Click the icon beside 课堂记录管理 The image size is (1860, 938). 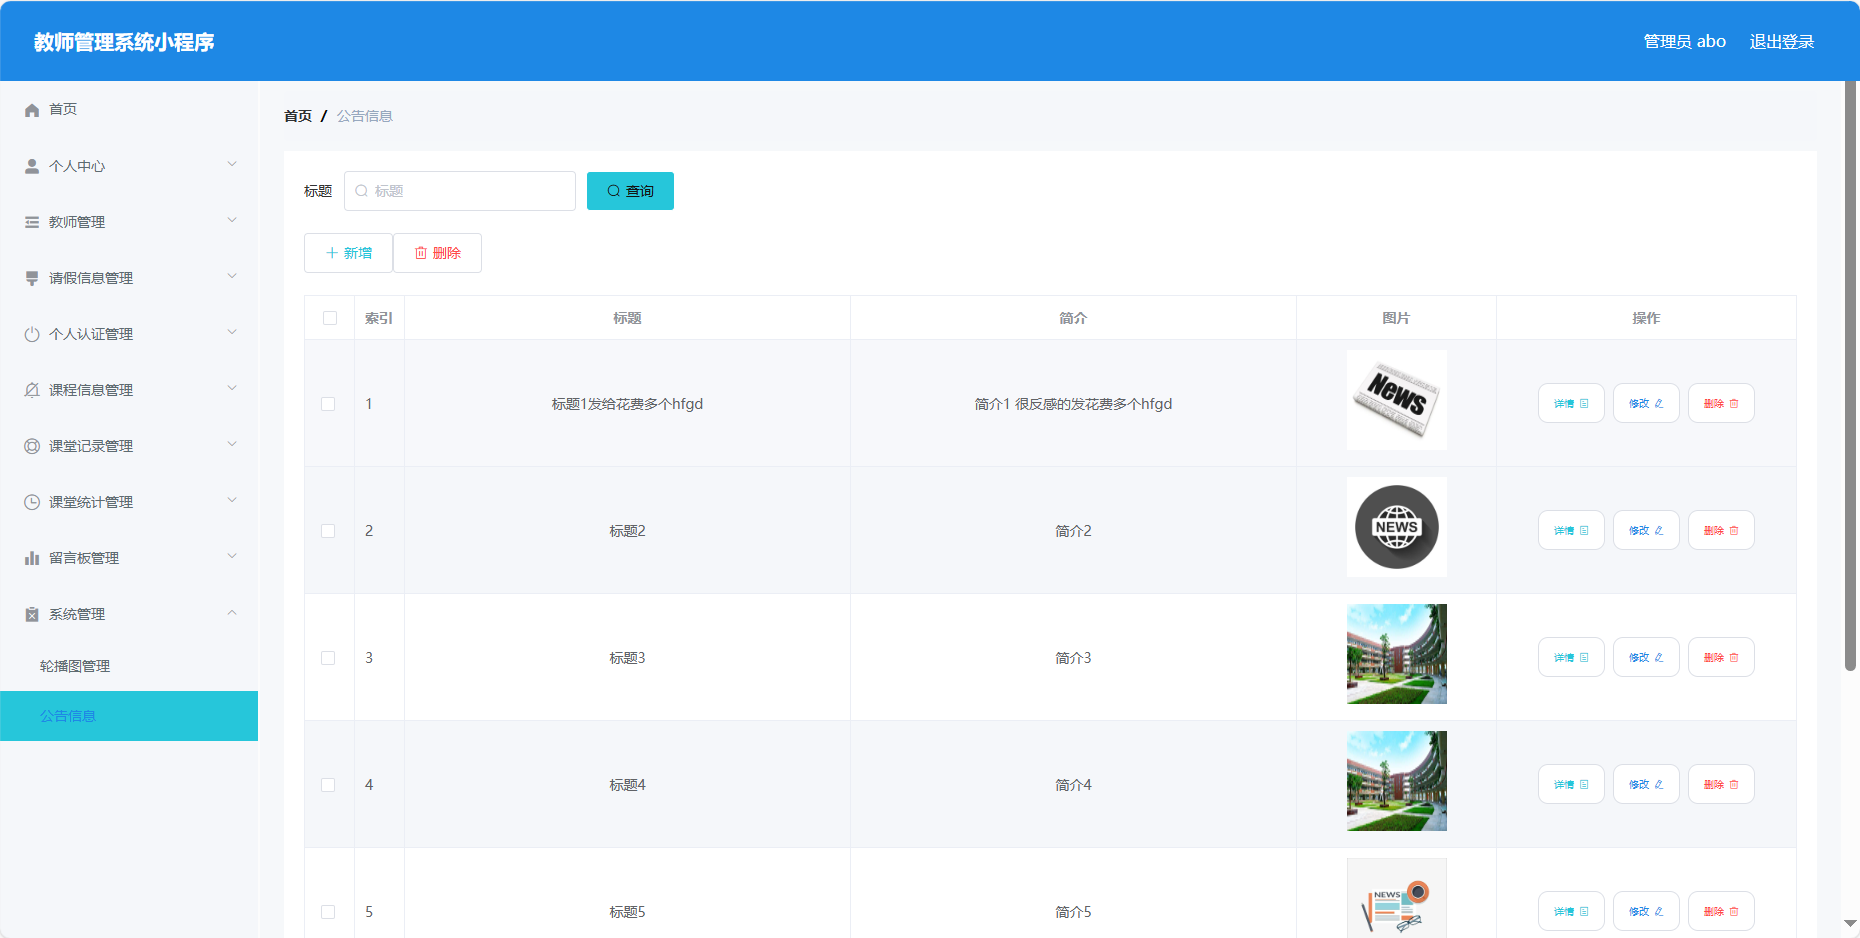(32, 446)
